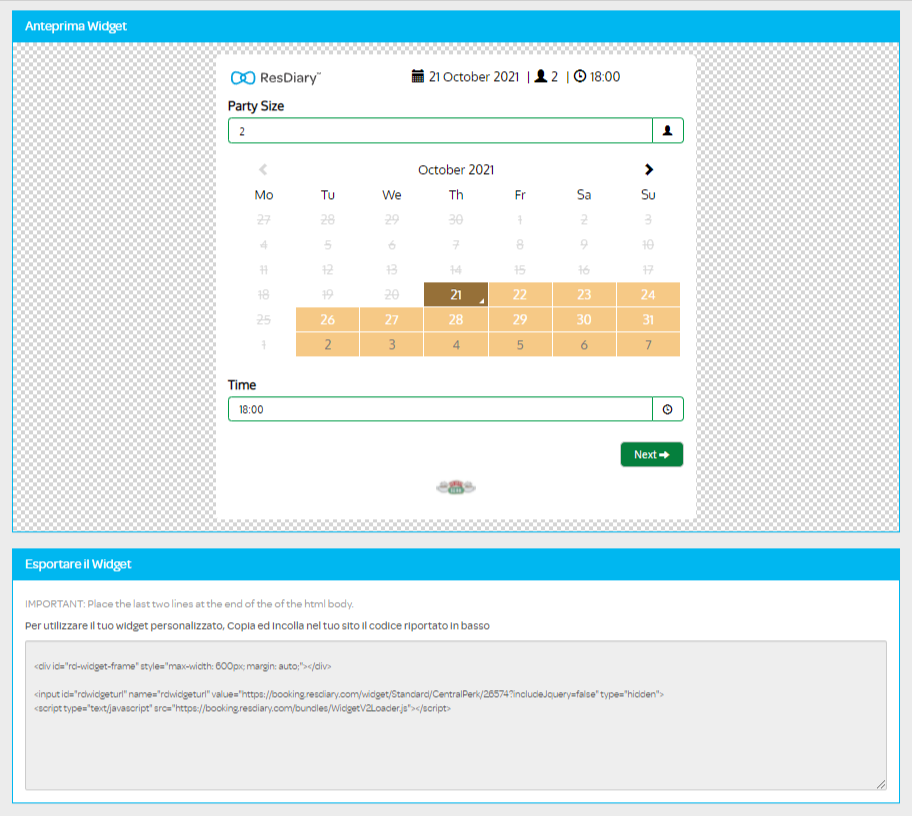912x816 pixels.
Task: Select October 22 in the calendar
Action: 520,294
